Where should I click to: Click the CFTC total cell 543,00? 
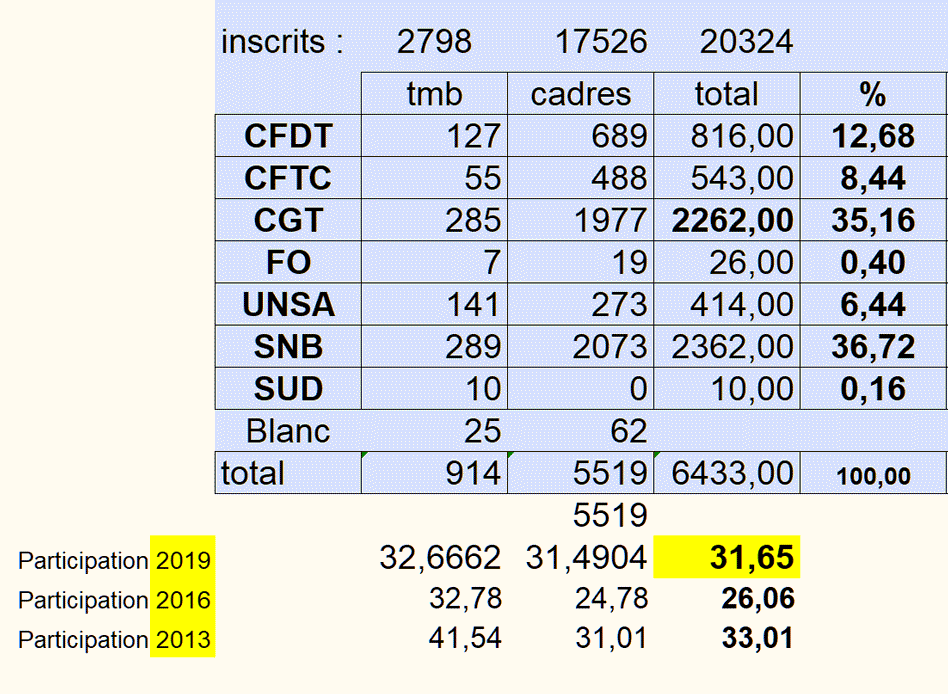[727, 178]
